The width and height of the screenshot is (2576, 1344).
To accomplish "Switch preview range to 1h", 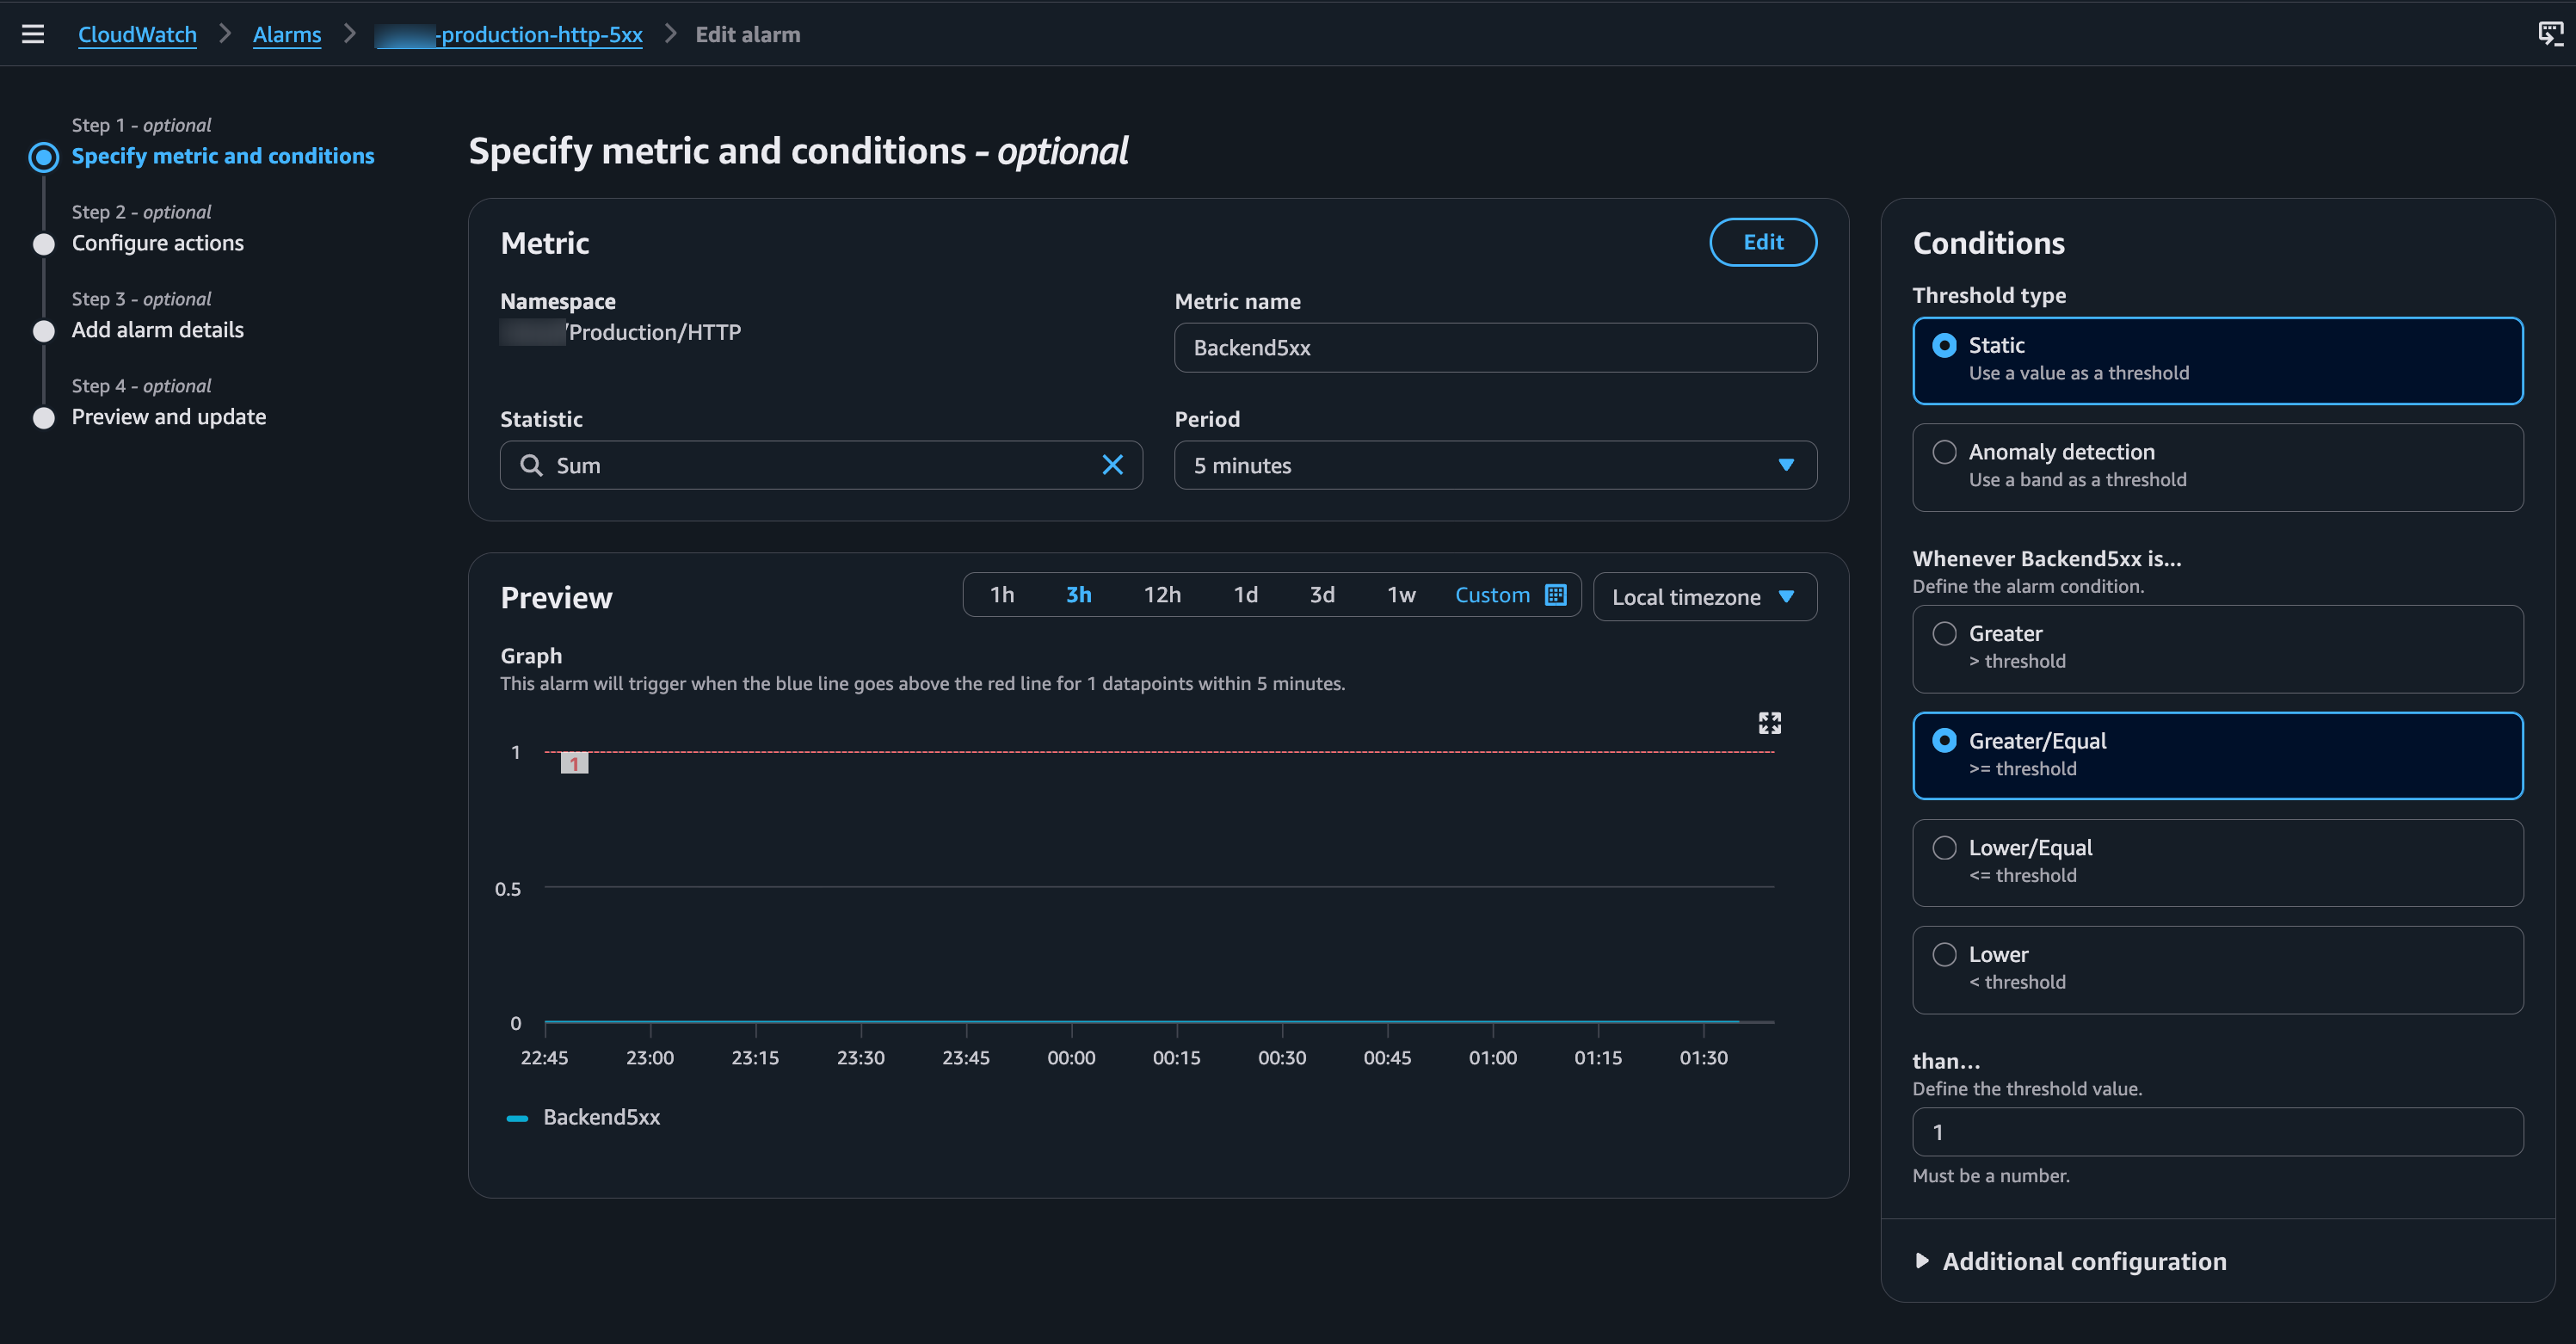I will (x=1002, y=595).
